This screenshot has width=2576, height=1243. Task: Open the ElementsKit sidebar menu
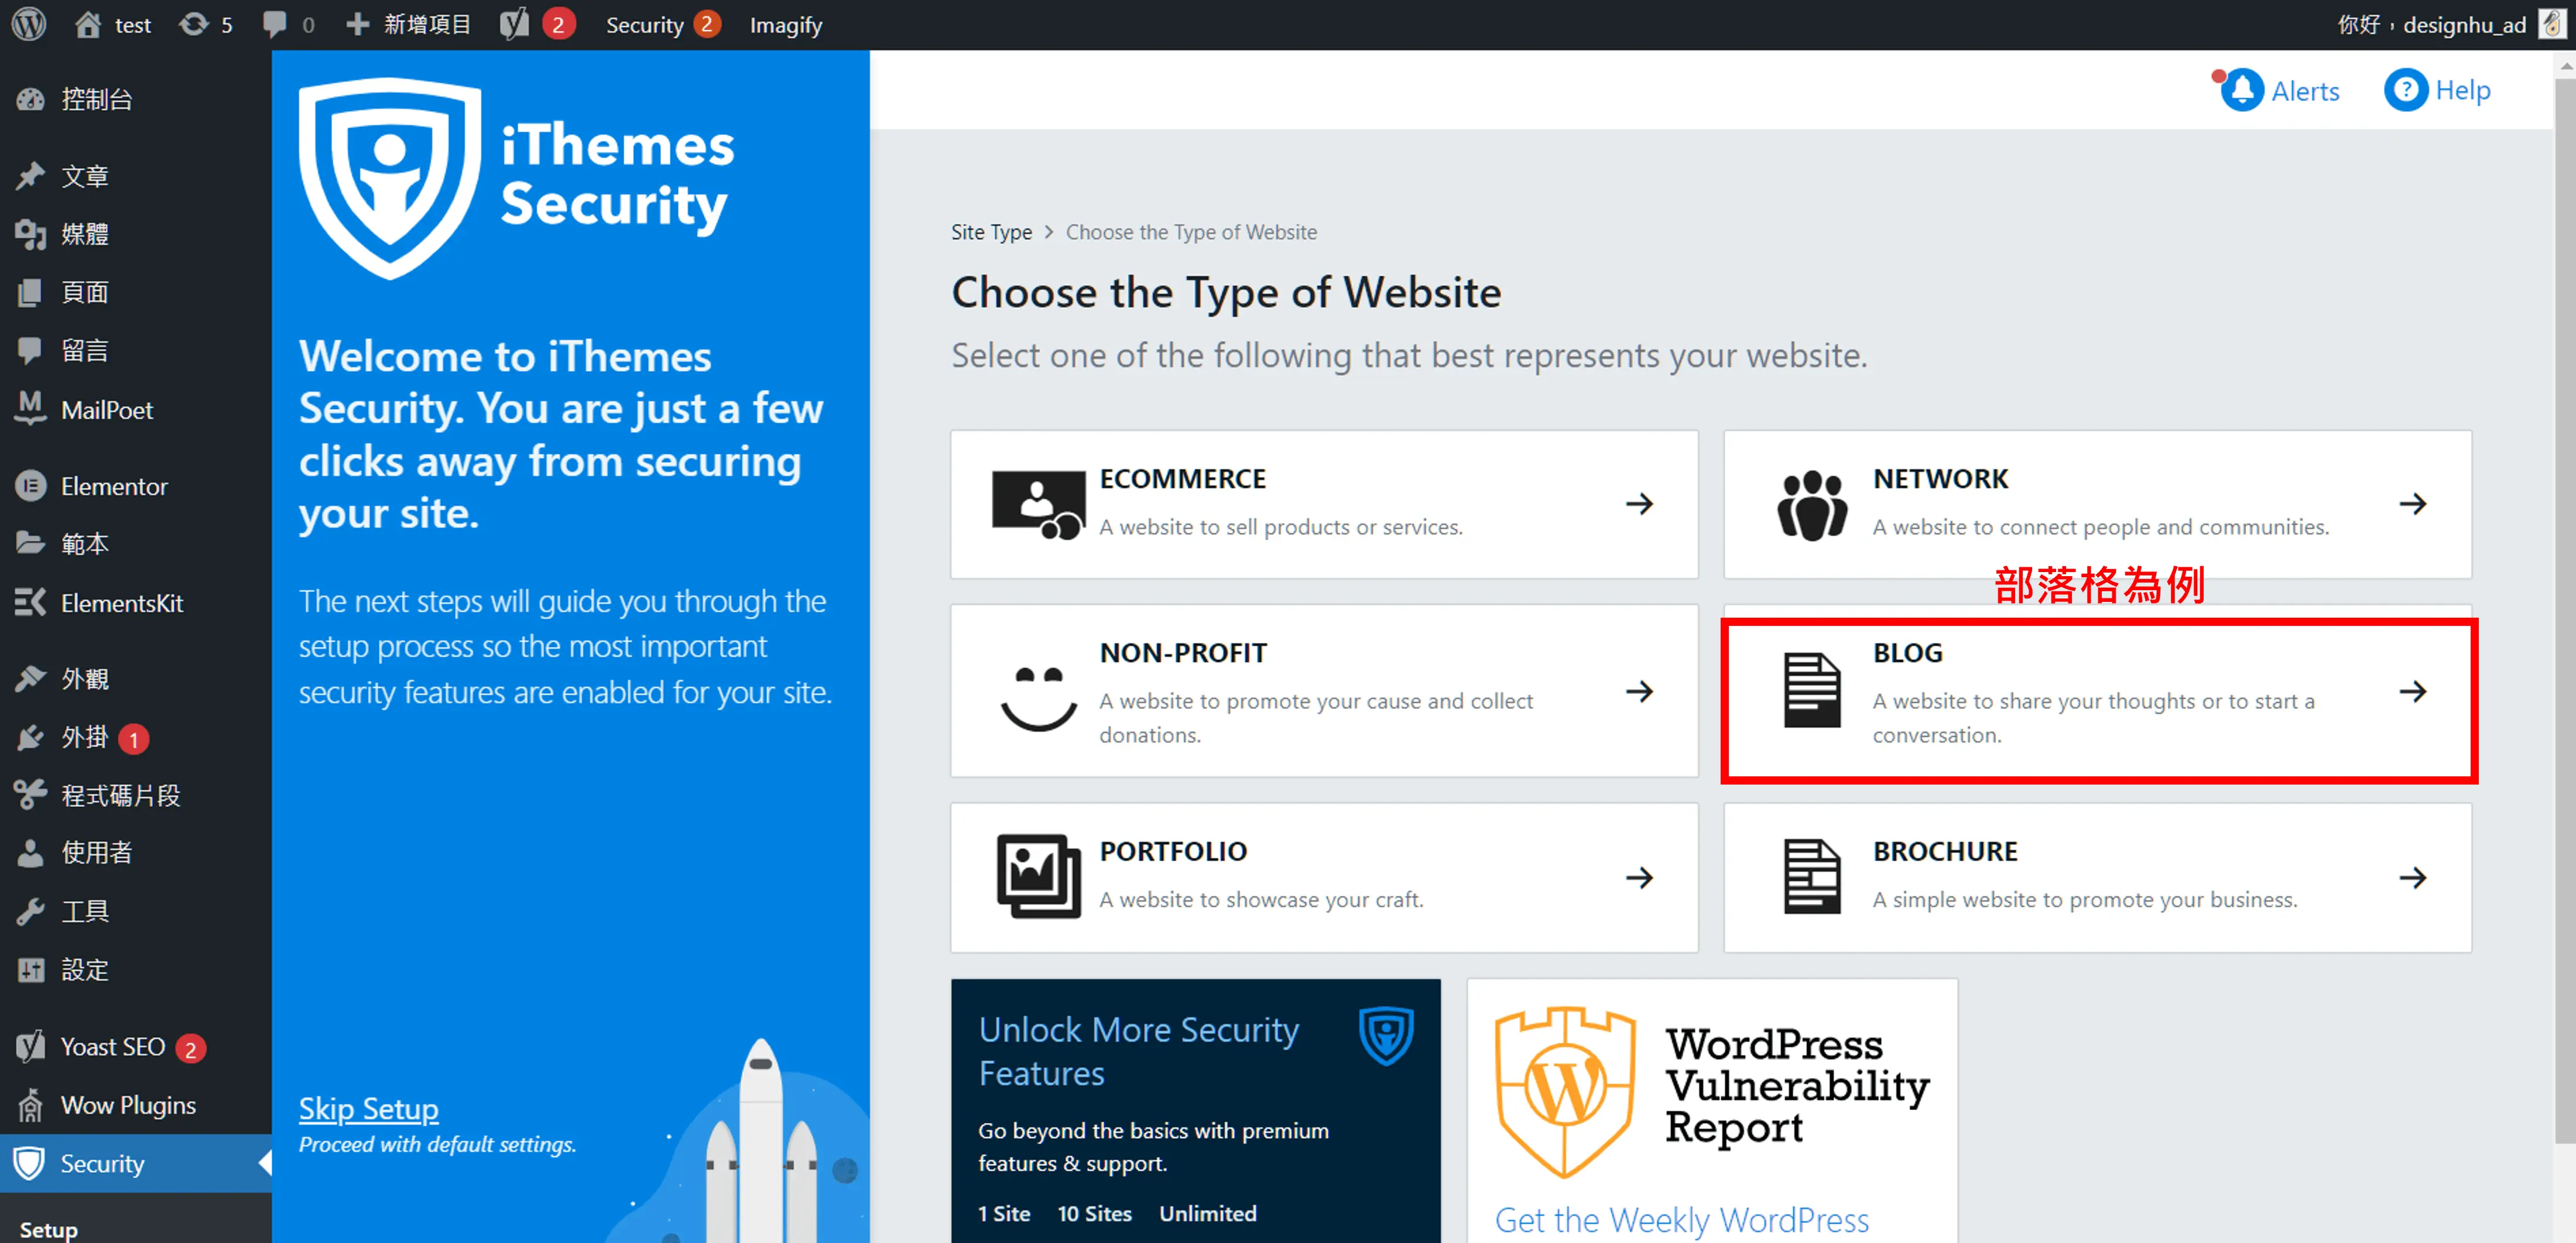(x=136, y=603)
